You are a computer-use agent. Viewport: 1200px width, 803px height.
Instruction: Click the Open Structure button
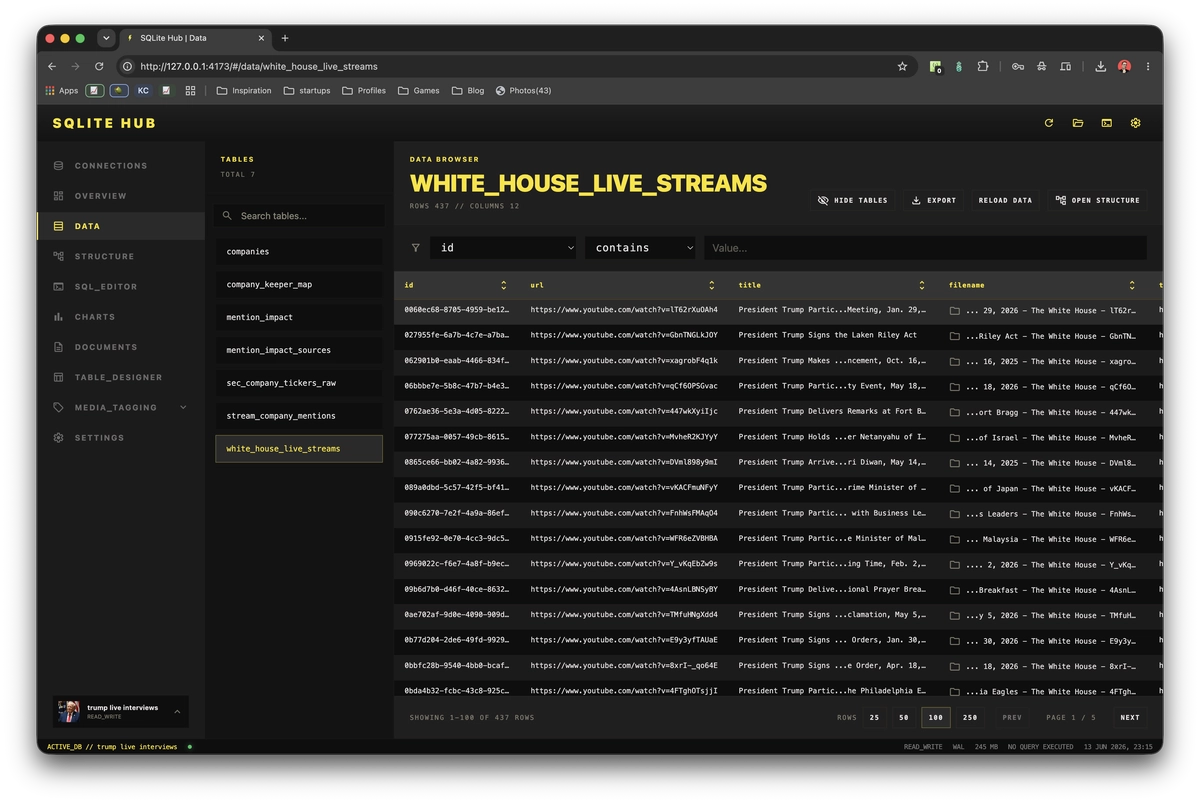coord(1097,200)
